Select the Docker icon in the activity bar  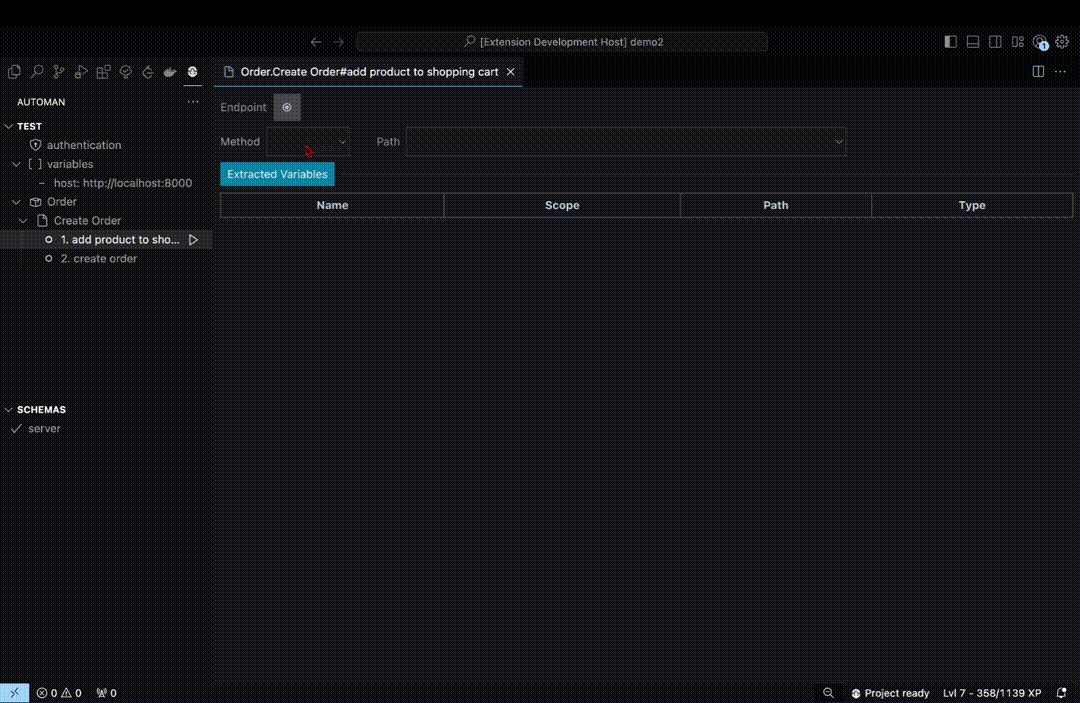[170, 71]
